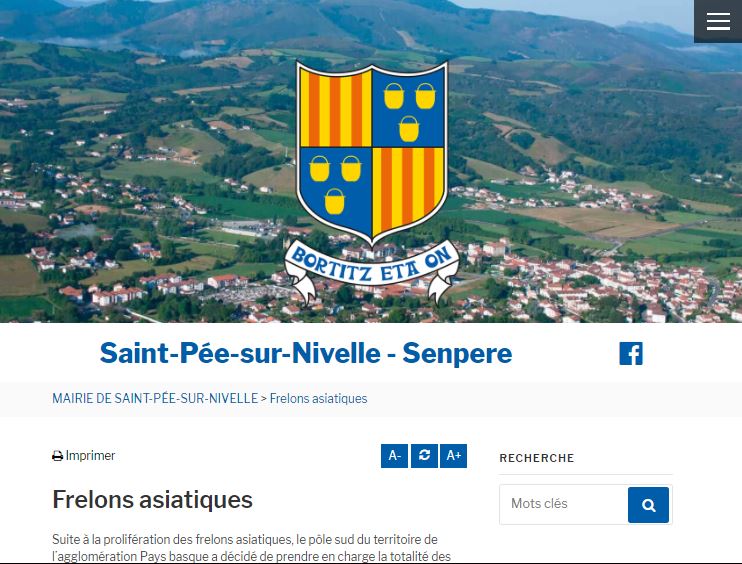Viewport: 742px width, 564px height.
Task: Reset text size with the refresh icon
Action: pyautogui.click(x=424, y=455)
